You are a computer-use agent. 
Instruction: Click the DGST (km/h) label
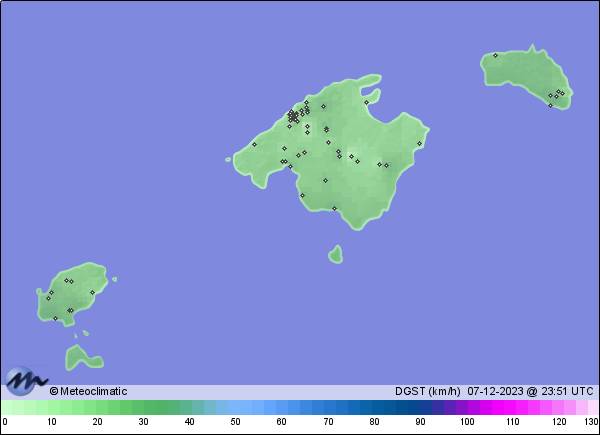point(428,391)
